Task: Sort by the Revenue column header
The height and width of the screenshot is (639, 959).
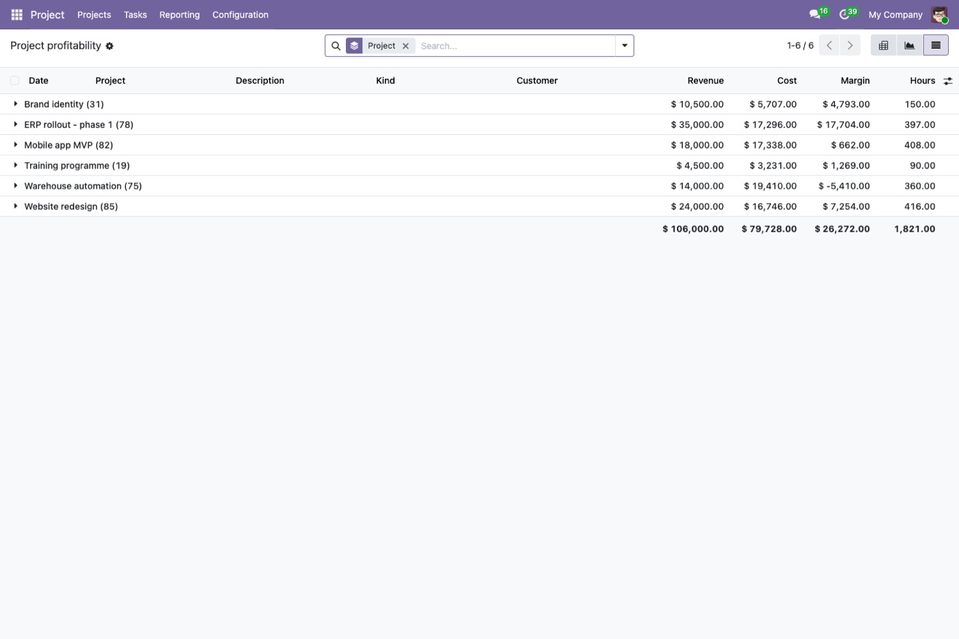Action: pyautogui.click(x=705, y=81)
